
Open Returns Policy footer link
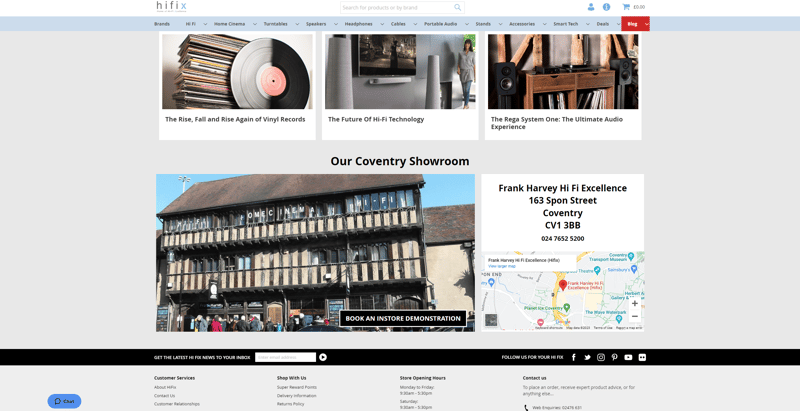point(290,404)
